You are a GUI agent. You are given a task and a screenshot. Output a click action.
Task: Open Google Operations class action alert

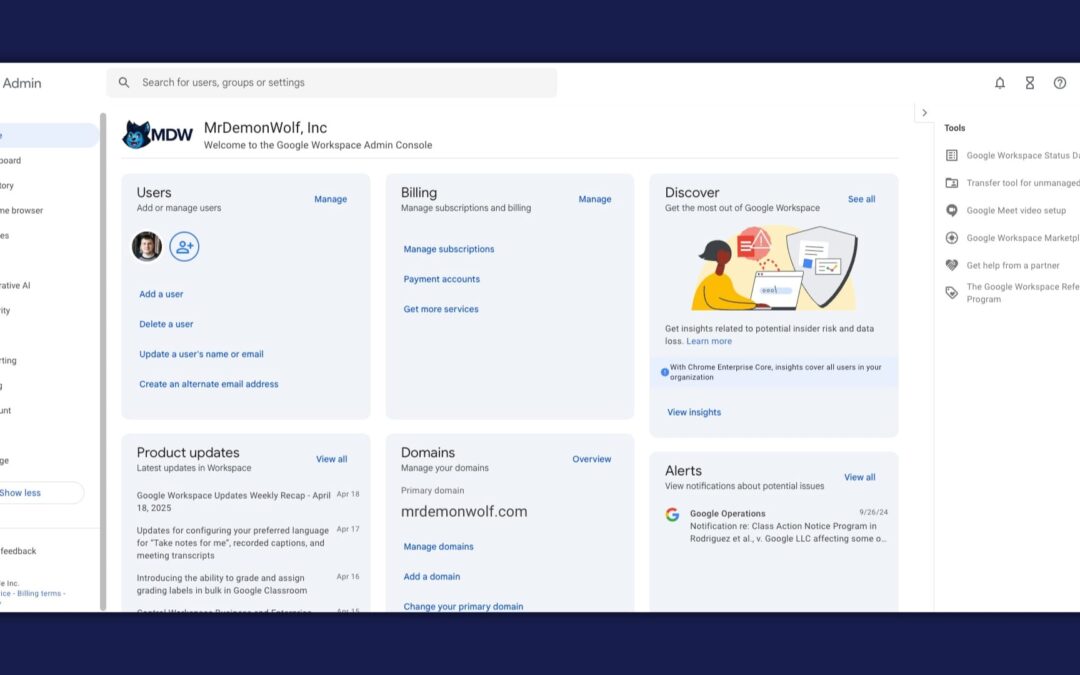(789, 526)
